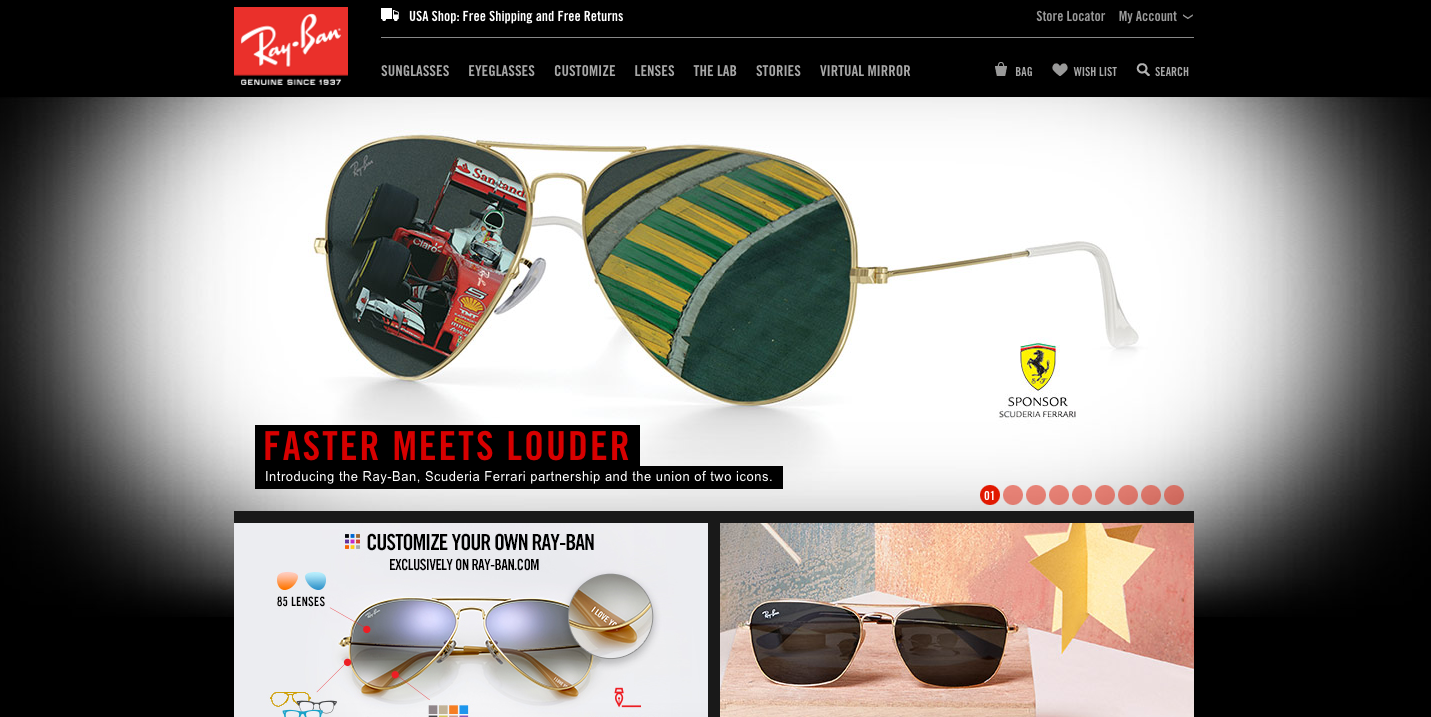Click the Ray-Ban logo
Screen dimensions: 1431x717
(291, 47)
